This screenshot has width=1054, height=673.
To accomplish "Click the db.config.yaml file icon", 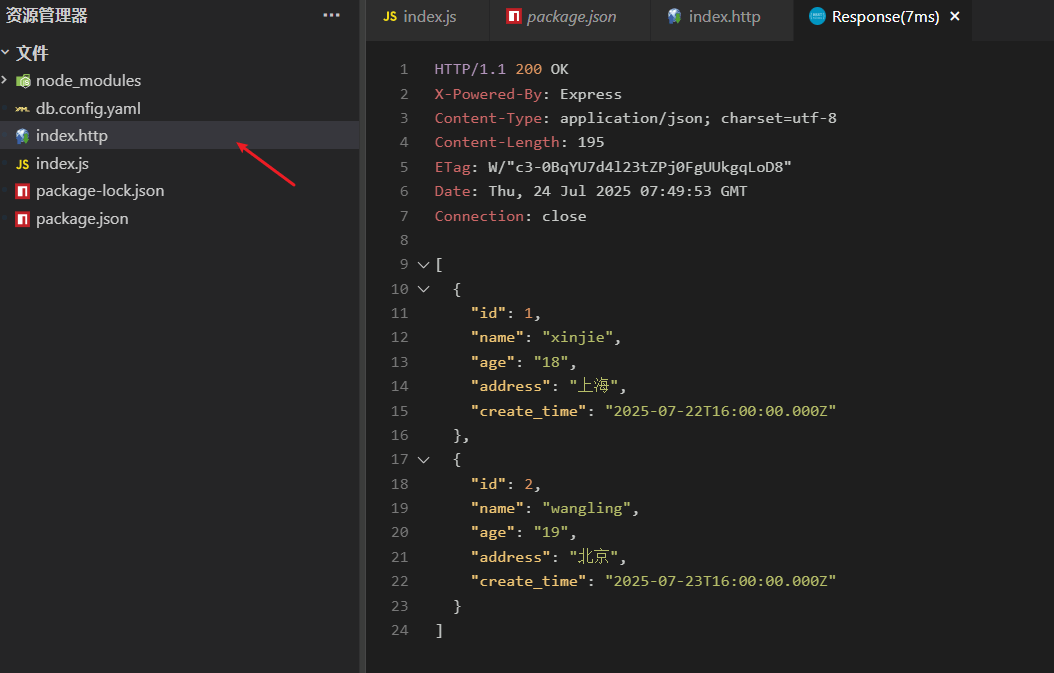I will pyautogui.click(x=22, y=109).
